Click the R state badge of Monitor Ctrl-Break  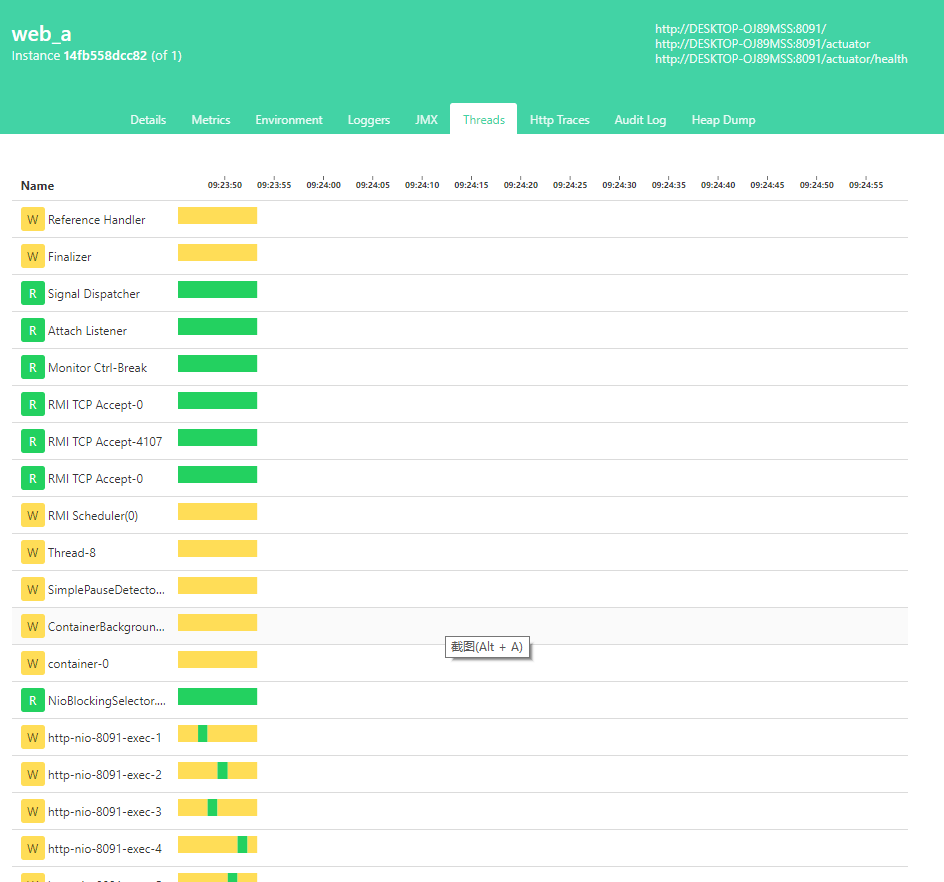coord(33,368)
